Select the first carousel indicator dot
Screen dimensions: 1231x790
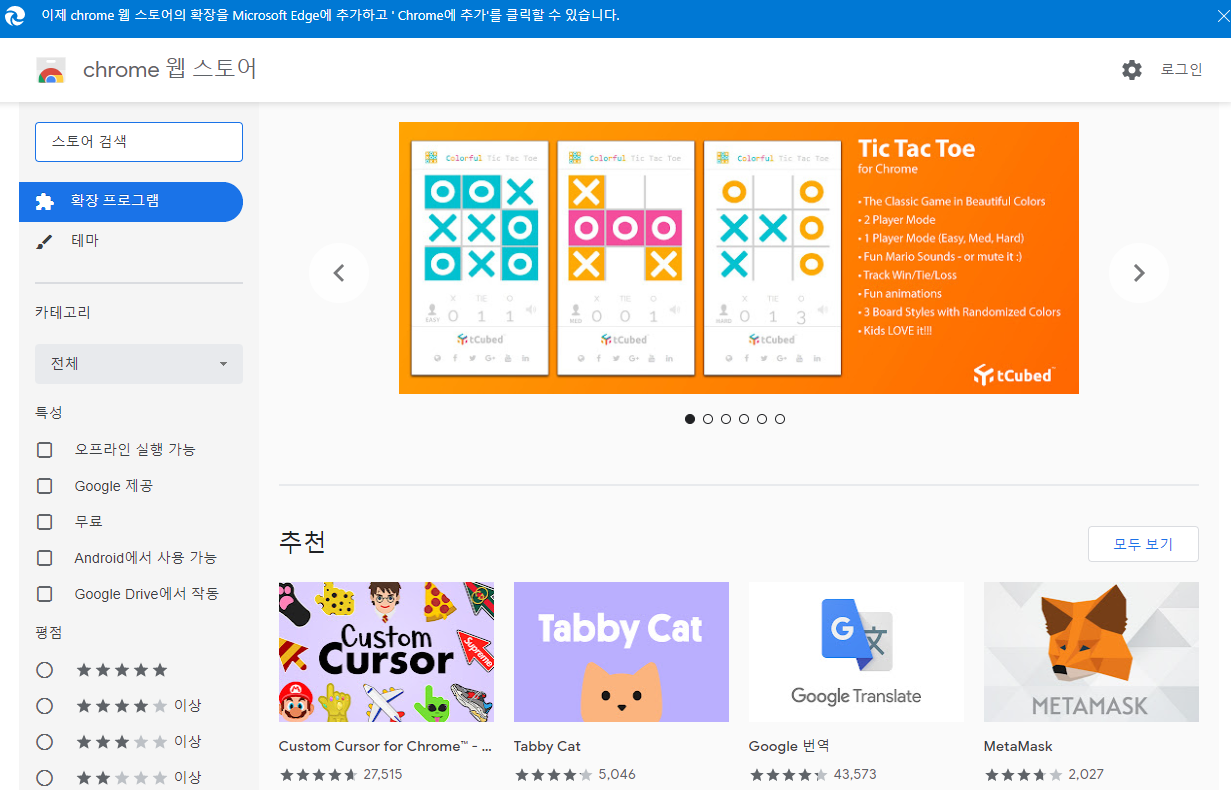690,419
